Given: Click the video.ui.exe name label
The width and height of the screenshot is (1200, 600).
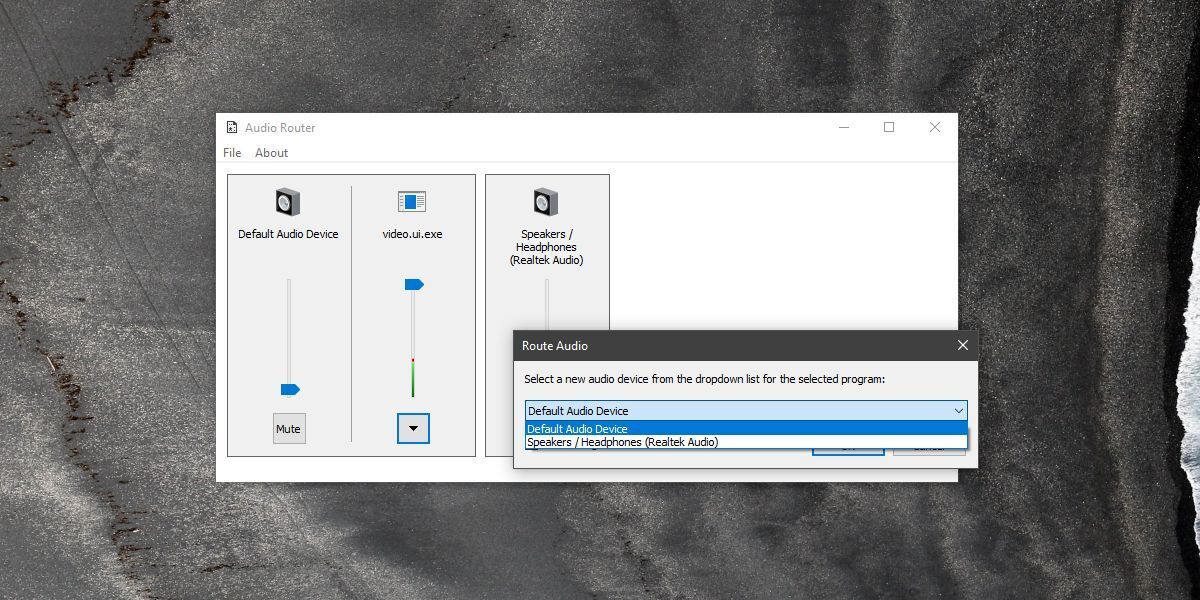Looking at the screenshot, I should pos(412,234).
